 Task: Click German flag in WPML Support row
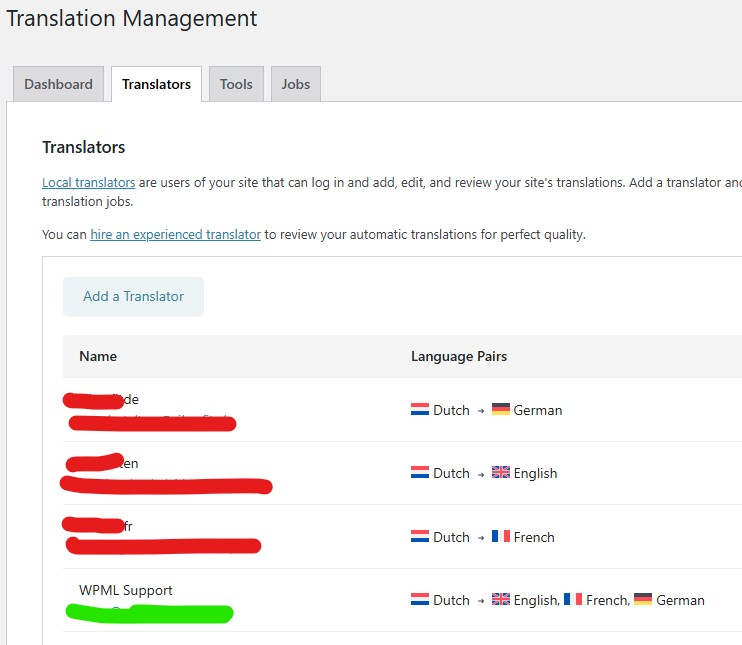(643, 599)
